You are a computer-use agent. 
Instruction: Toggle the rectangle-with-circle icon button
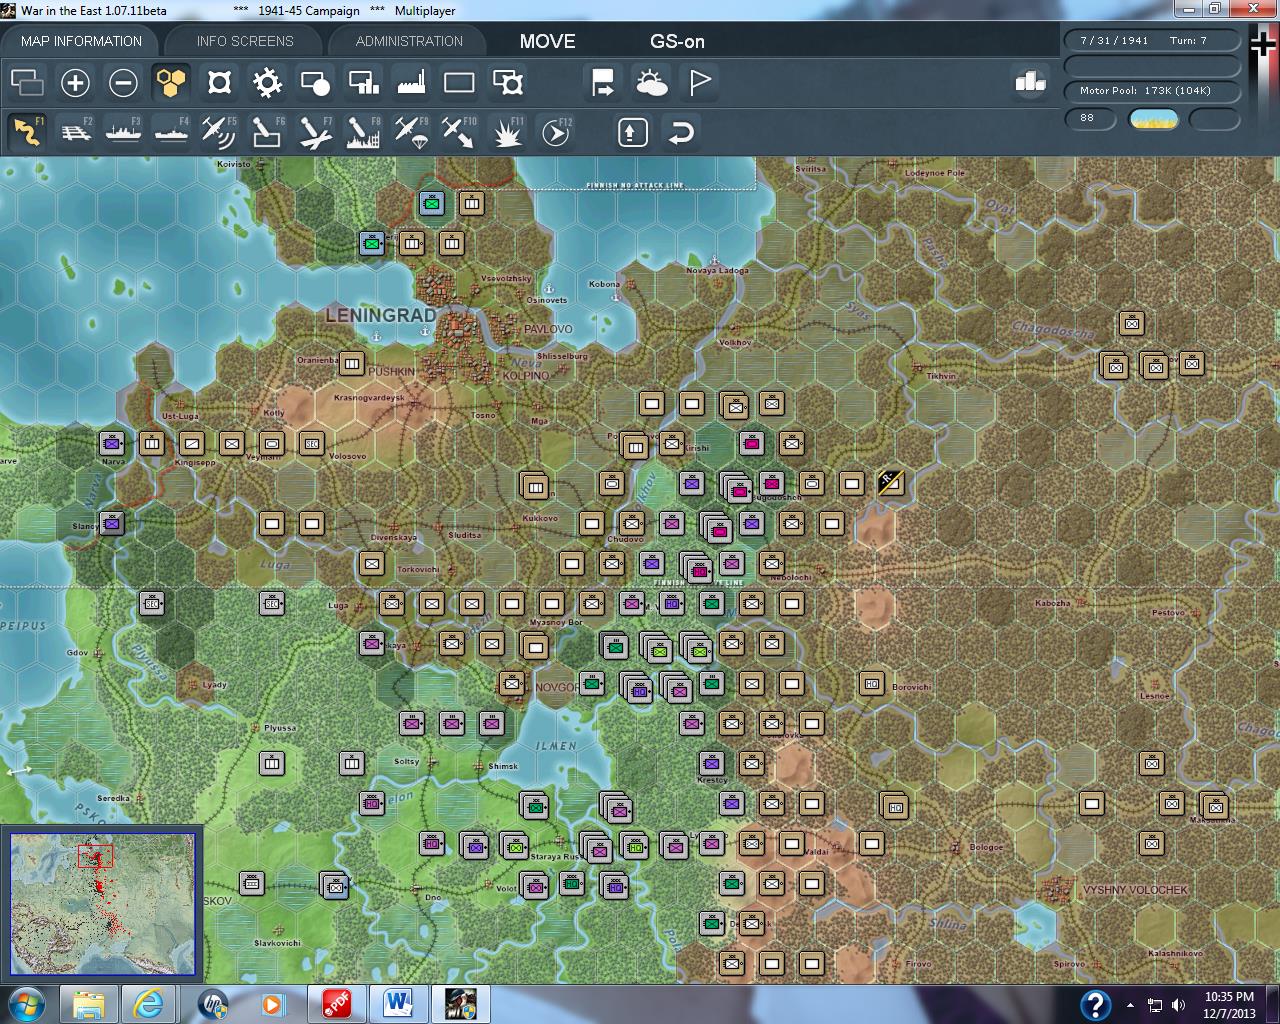(315, 82)
